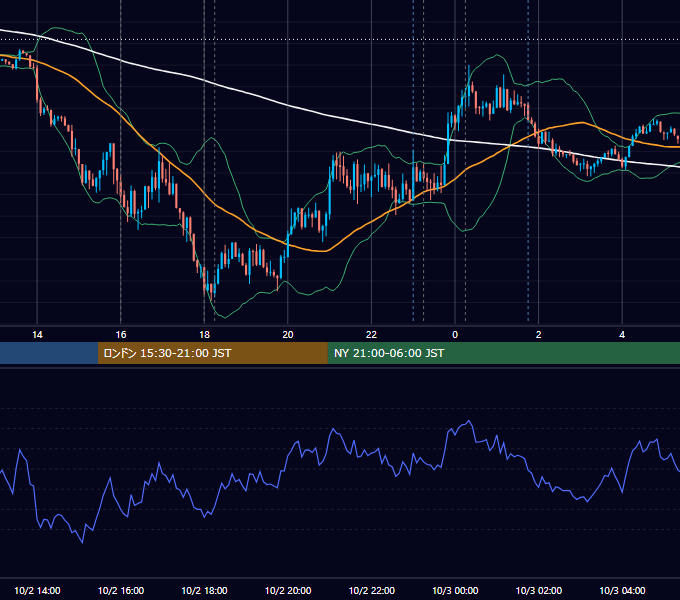
Task: Select the unlabeled blue session bar before London
Action: [x=49, y=353]
